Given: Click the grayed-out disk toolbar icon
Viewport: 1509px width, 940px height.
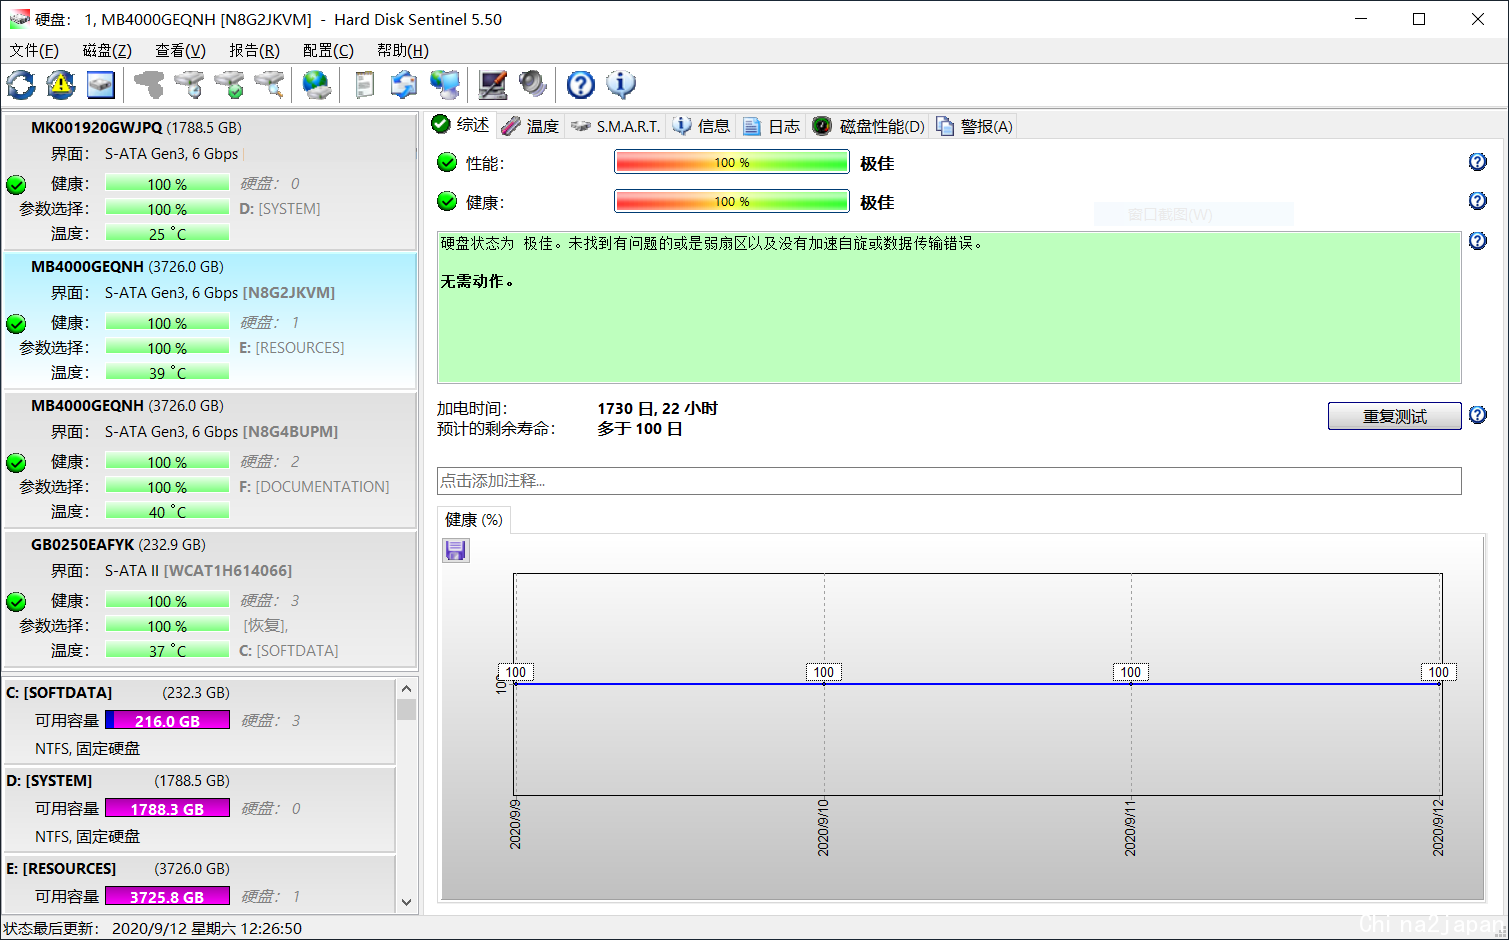Looking at the screenshot, I should coord(149,85).
